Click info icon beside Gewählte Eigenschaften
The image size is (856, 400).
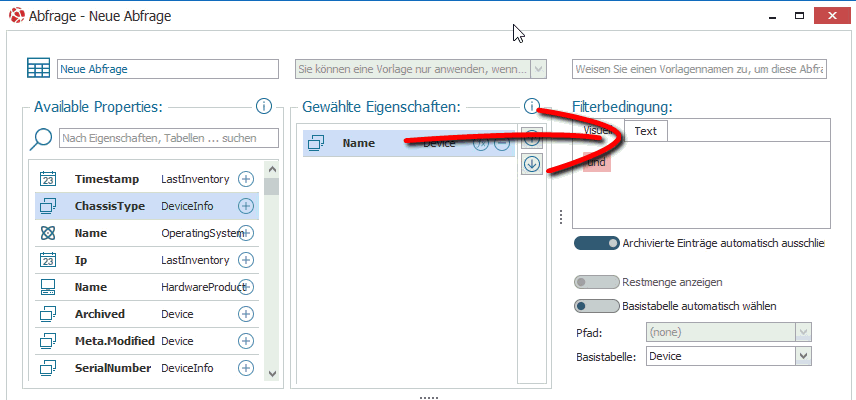531,106
